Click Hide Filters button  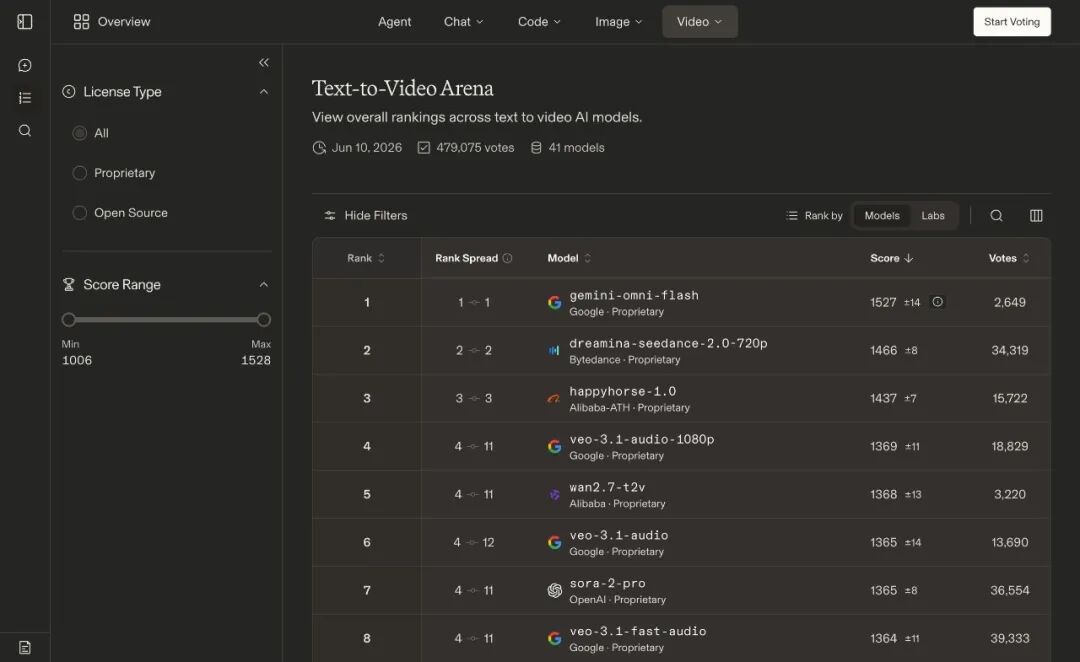click(x=366, y=216)
